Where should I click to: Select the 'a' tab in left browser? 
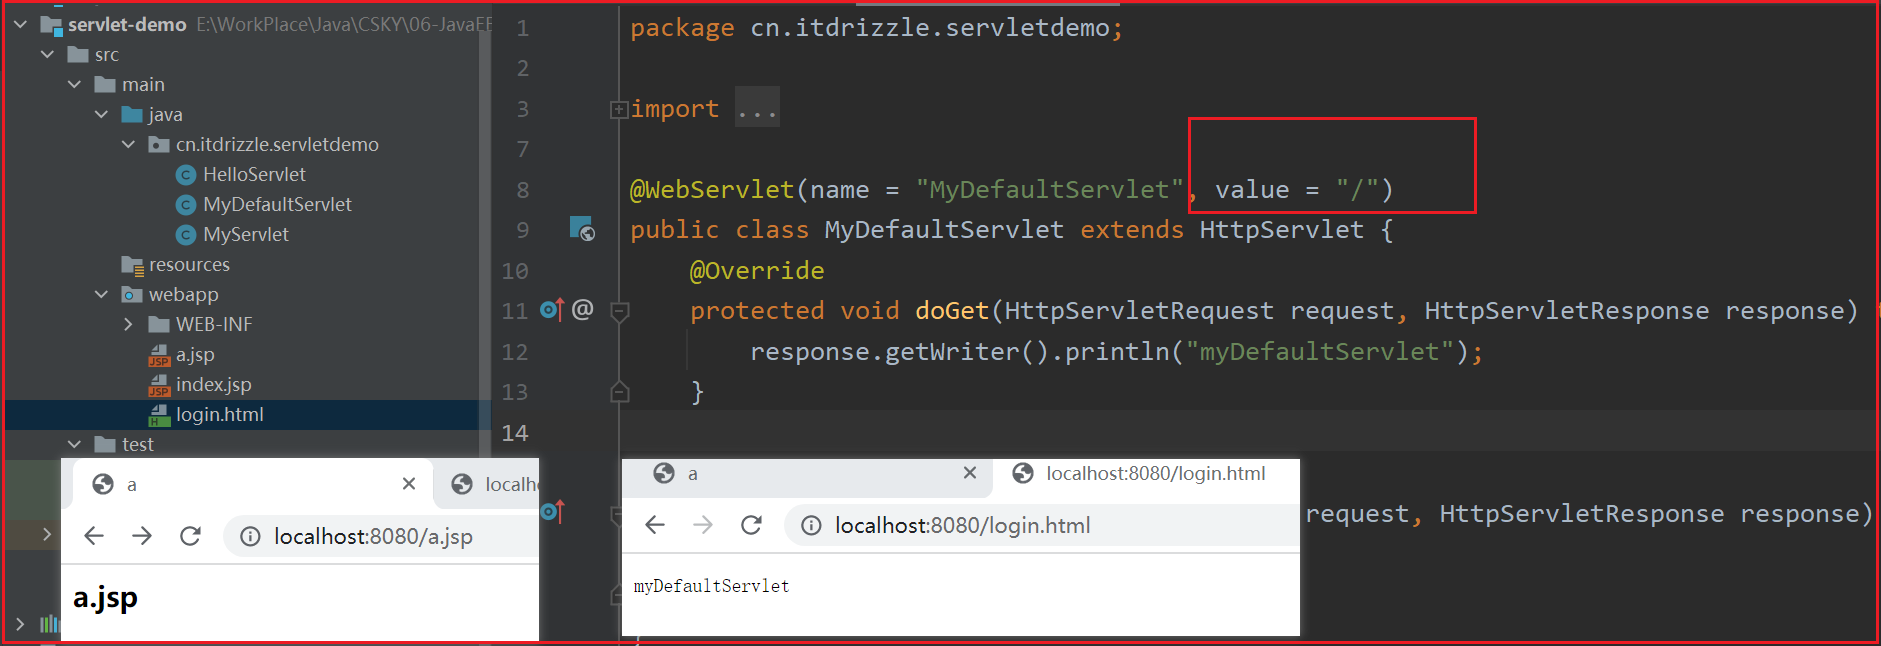[x=253, y=484]
